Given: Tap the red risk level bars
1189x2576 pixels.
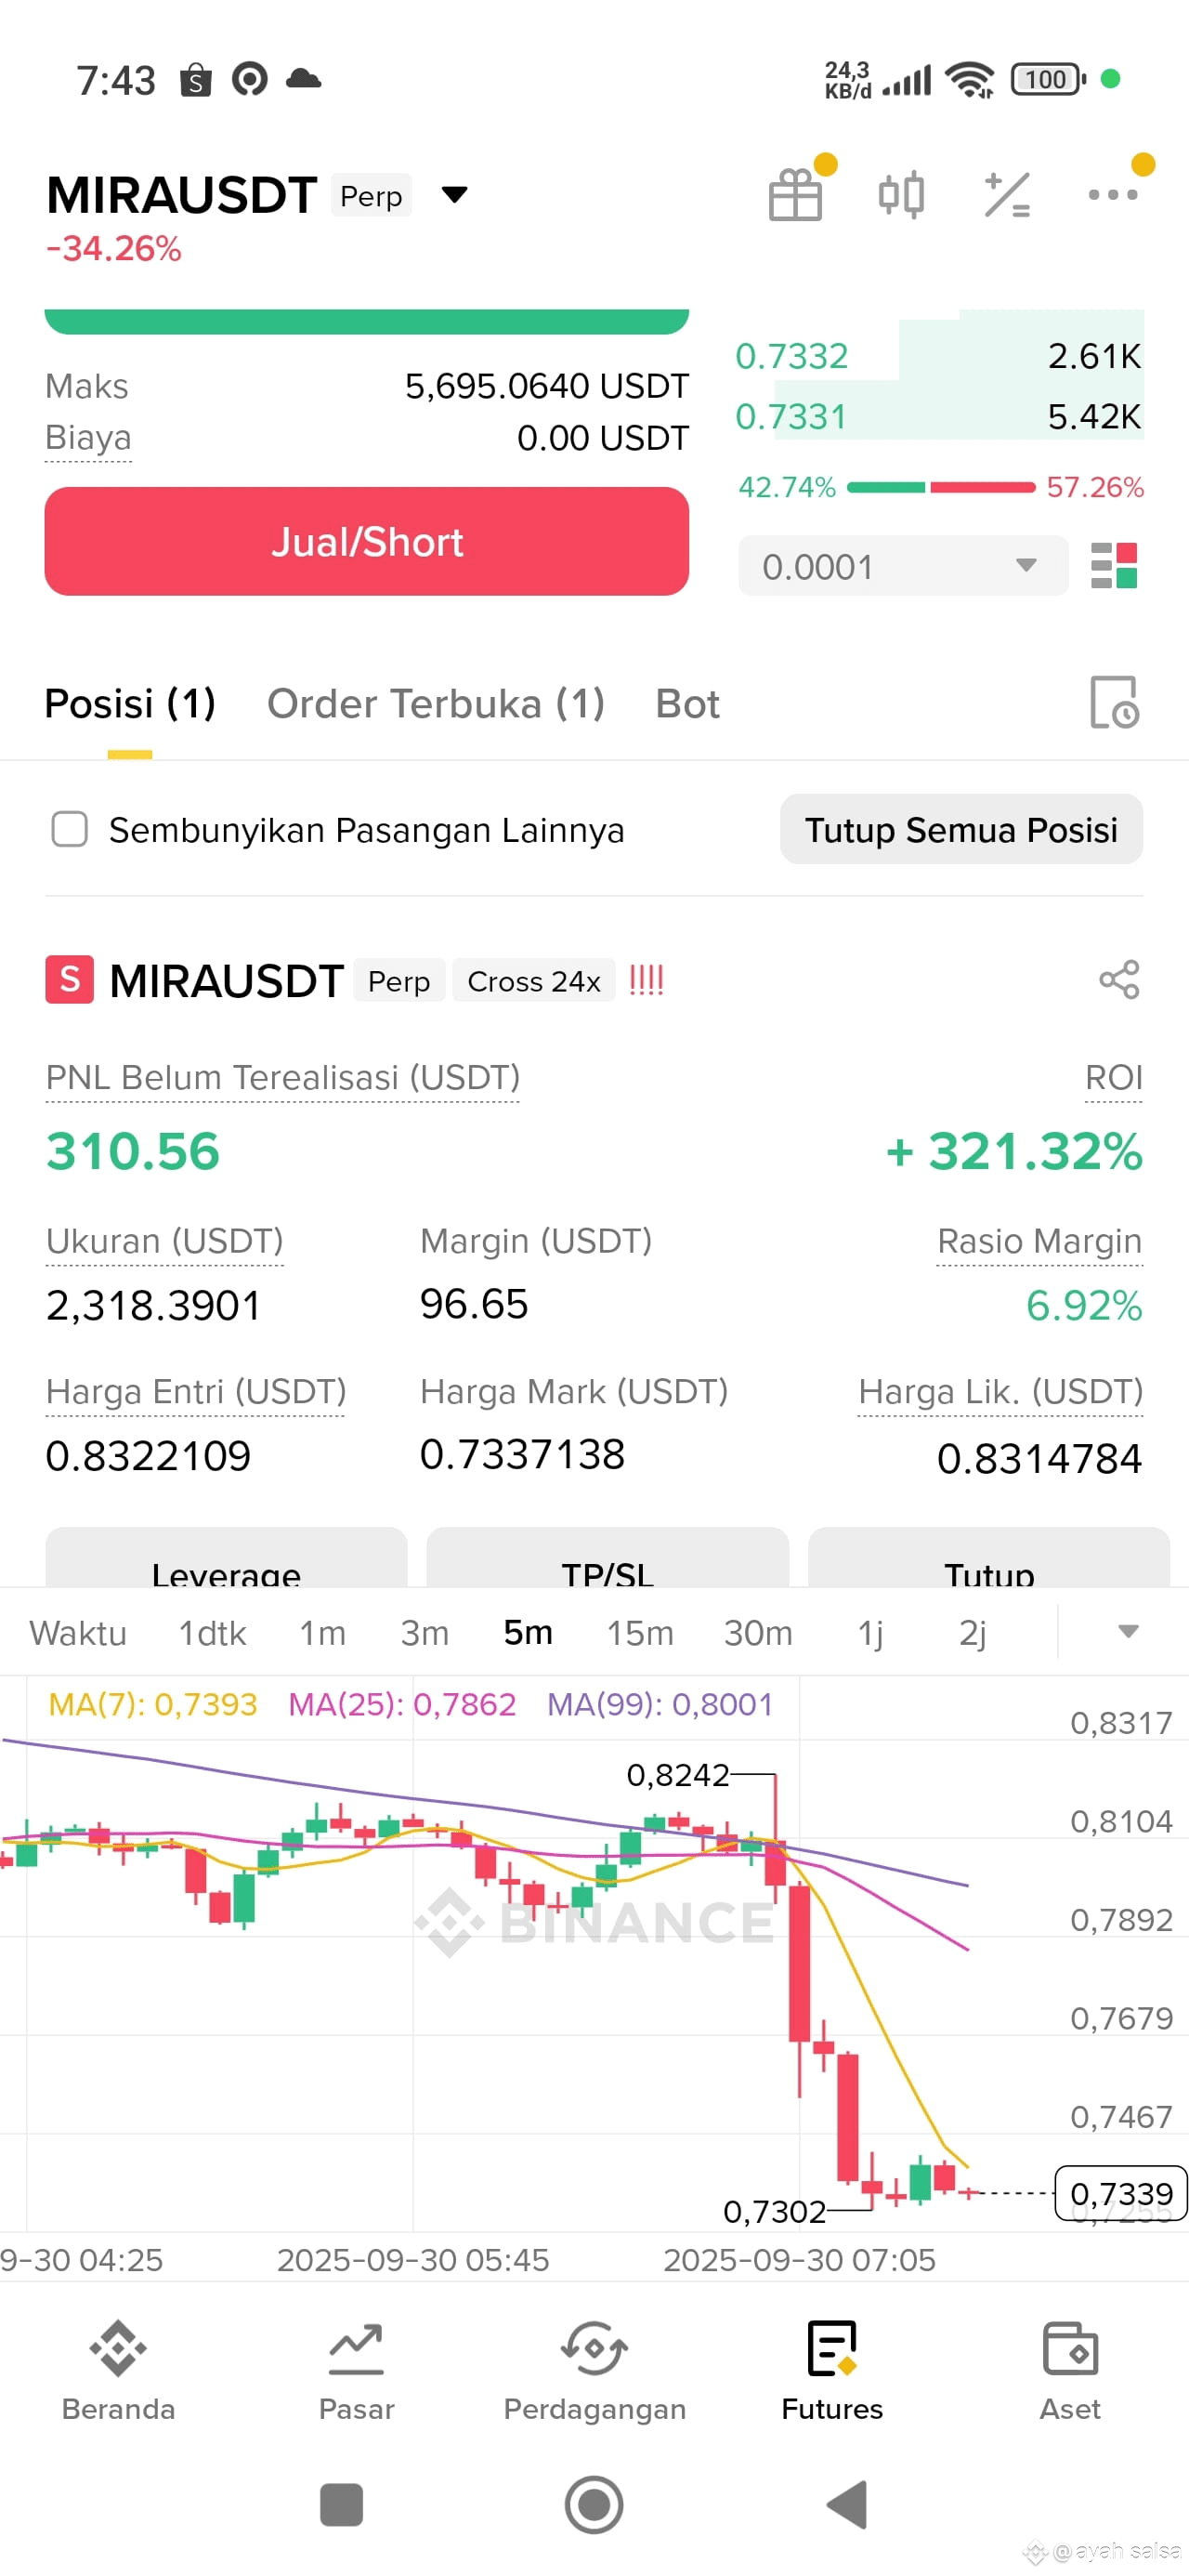Looking at the screenshot, I should (x=646, y=980).
